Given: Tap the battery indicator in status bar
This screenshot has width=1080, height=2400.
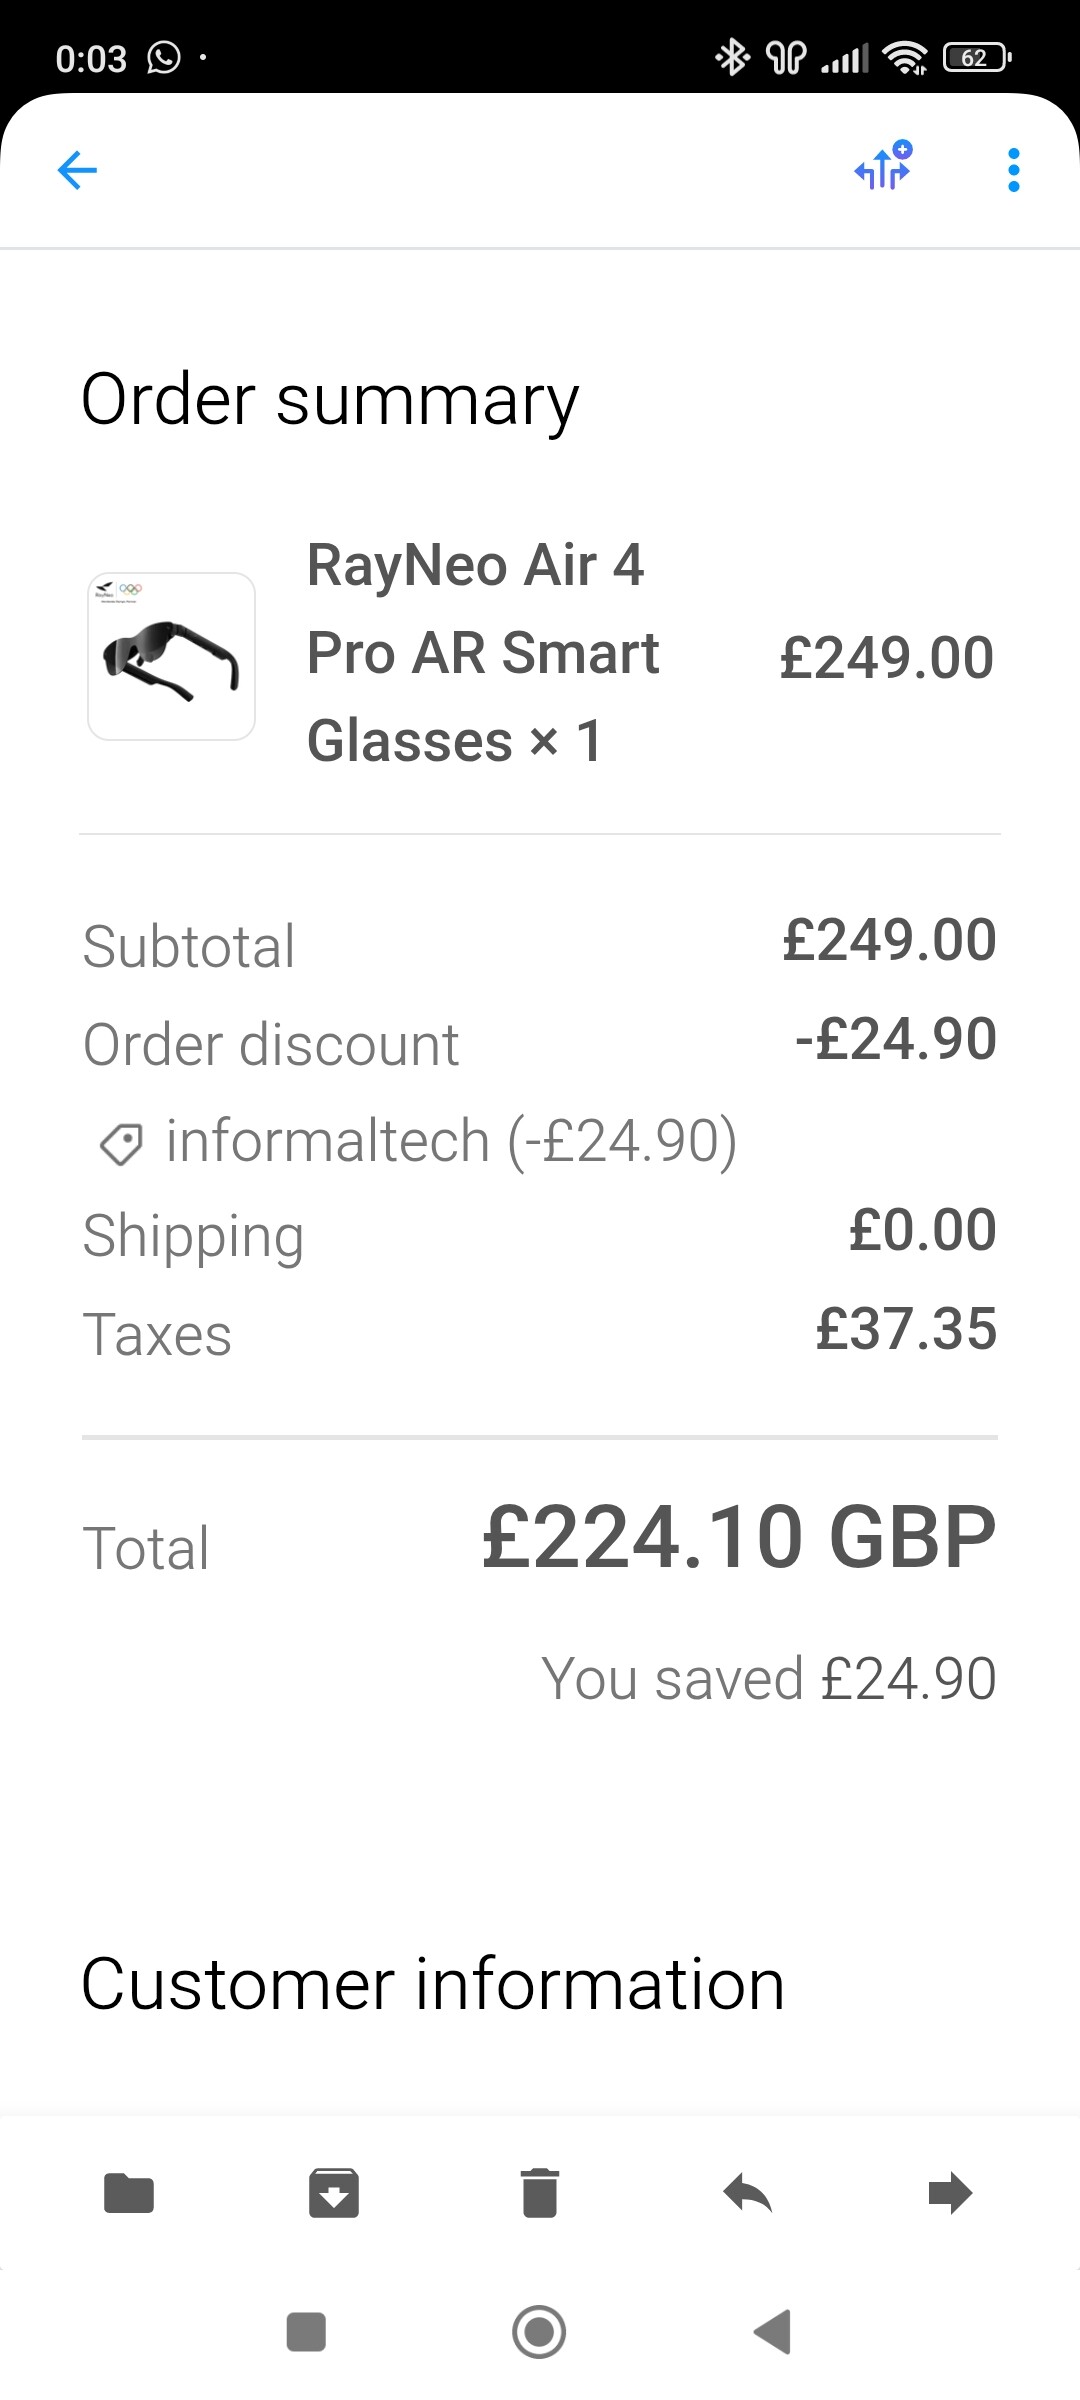Looking at the screenshot, I should 976,58.
